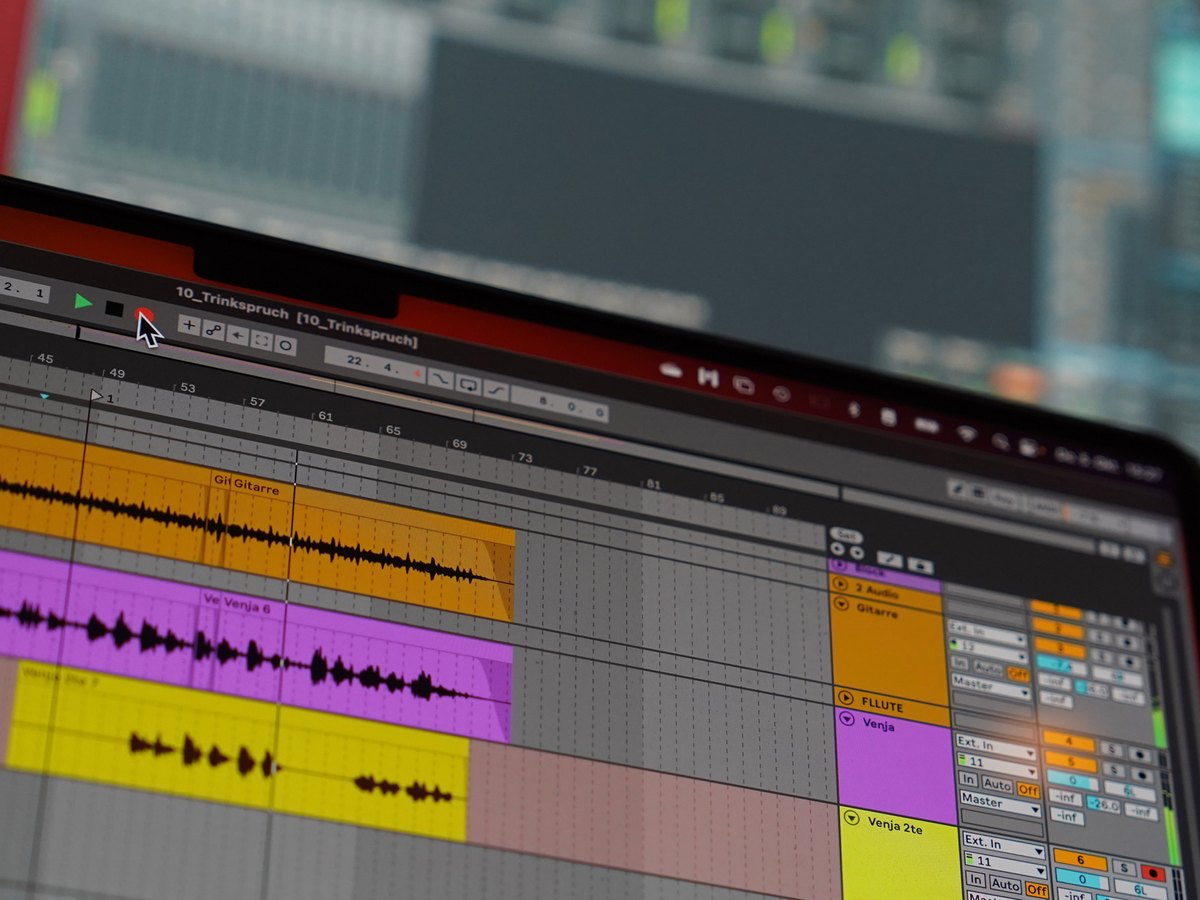Toggle the Punch-Out switch icon
Viewport: 1200px width, 900px height.
[x=495, y=390]
